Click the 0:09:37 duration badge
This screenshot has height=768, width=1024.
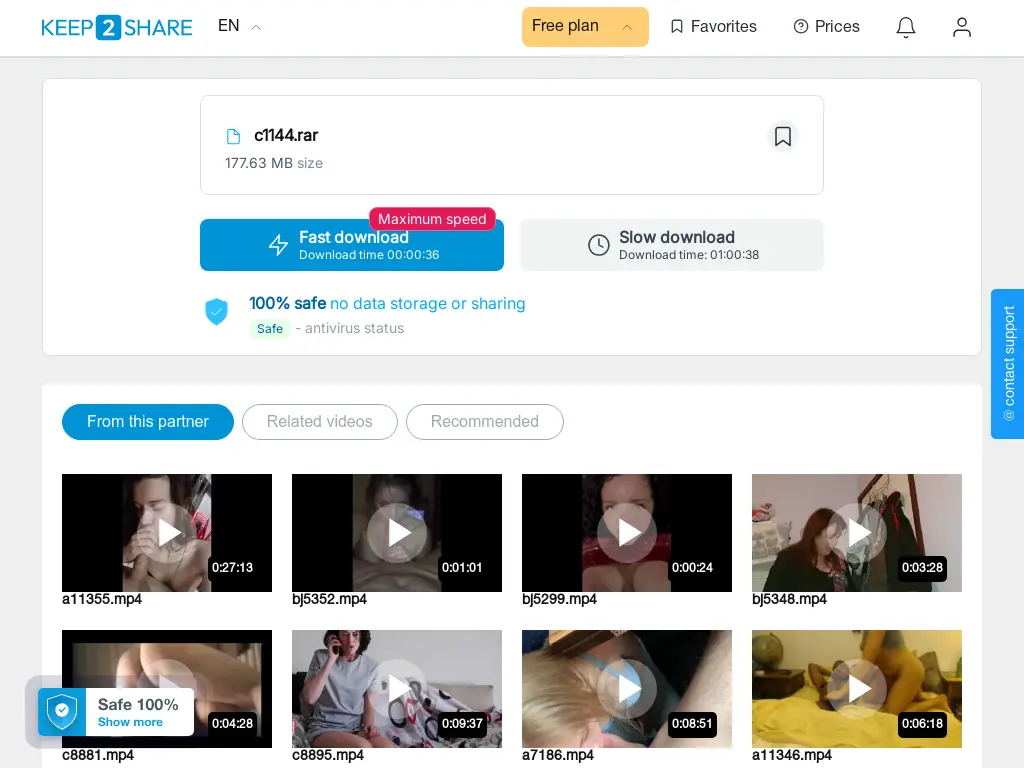click(x=462, y=724)
